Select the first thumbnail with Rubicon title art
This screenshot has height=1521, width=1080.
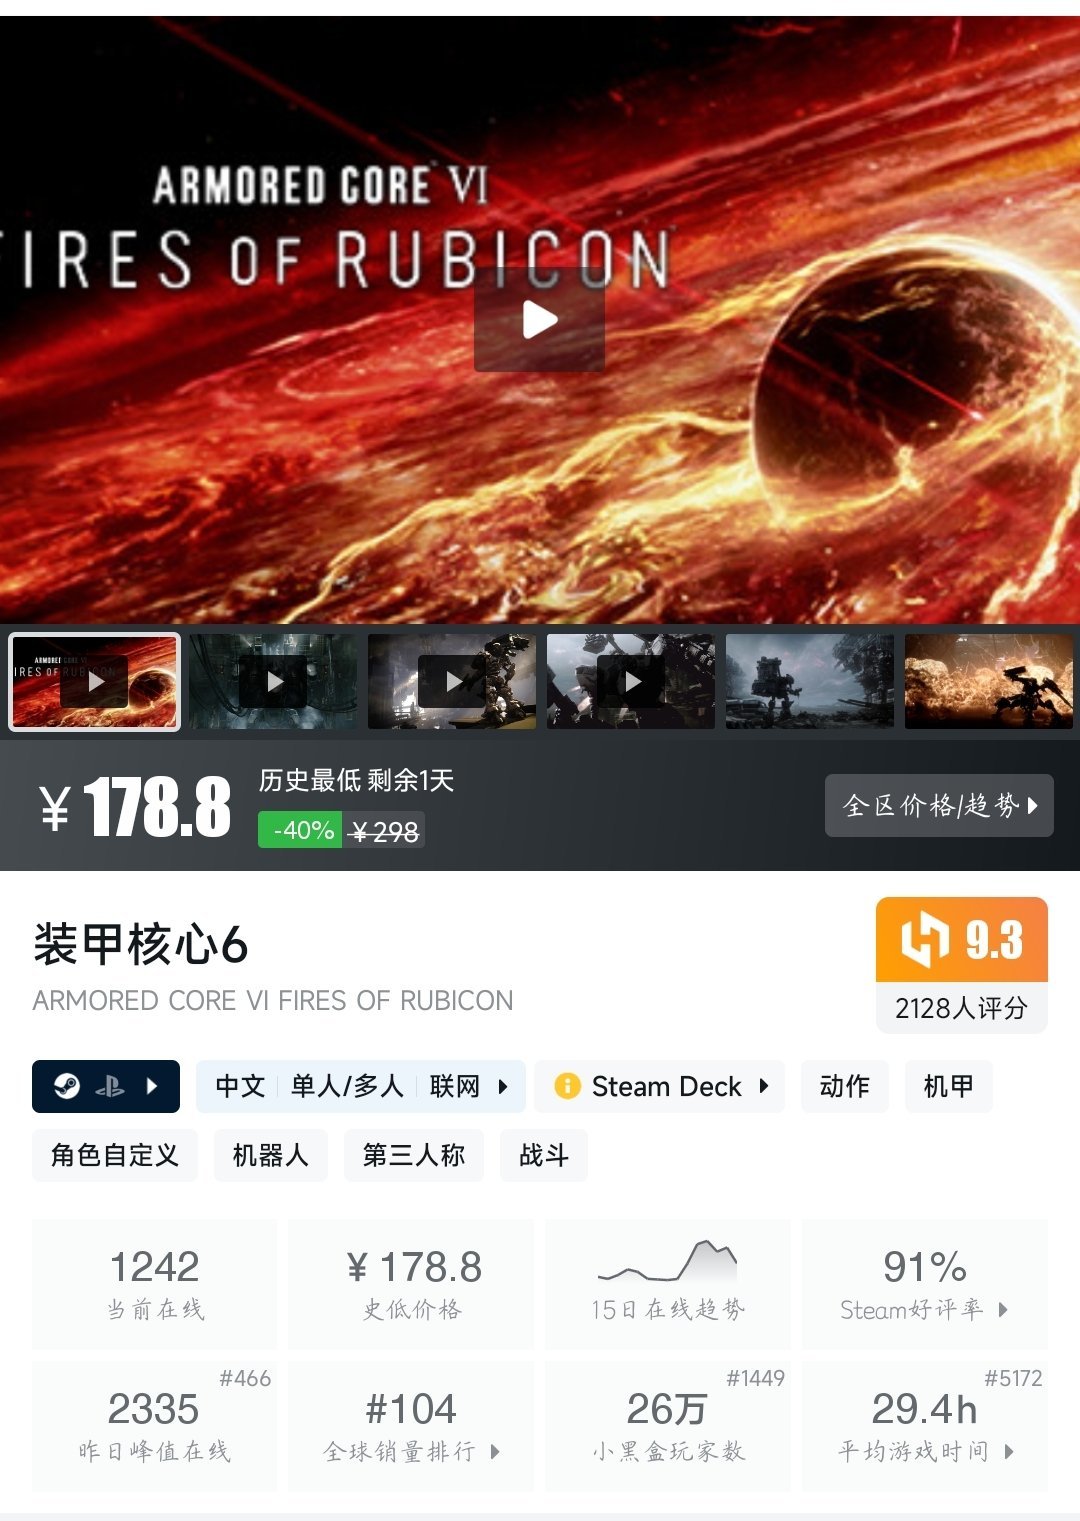point(95,681)
